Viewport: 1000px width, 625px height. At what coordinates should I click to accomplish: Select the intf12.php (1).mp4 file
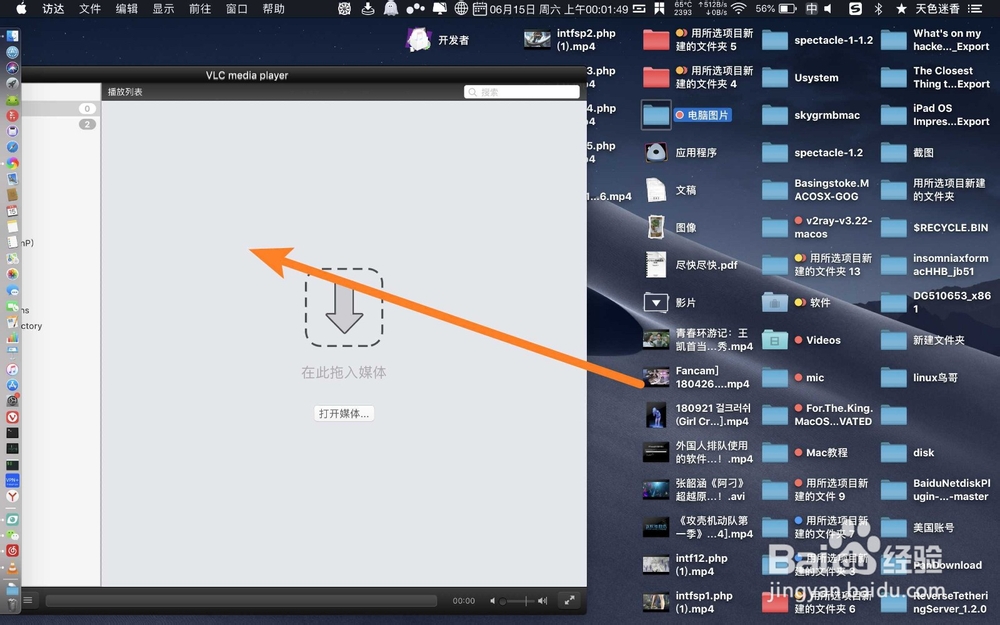pyautogui.click(x=685, y=564)
